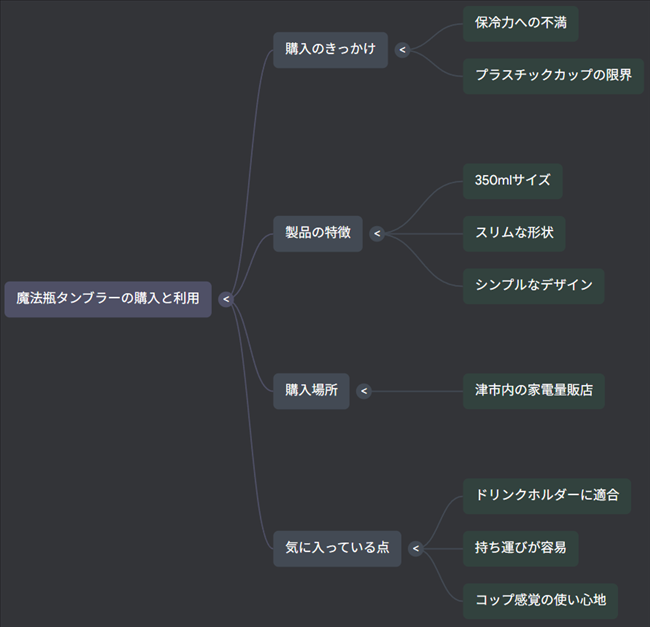650x627 pixels.
Task: Select the 気に入っている点 node
Action: coord(336,548)
